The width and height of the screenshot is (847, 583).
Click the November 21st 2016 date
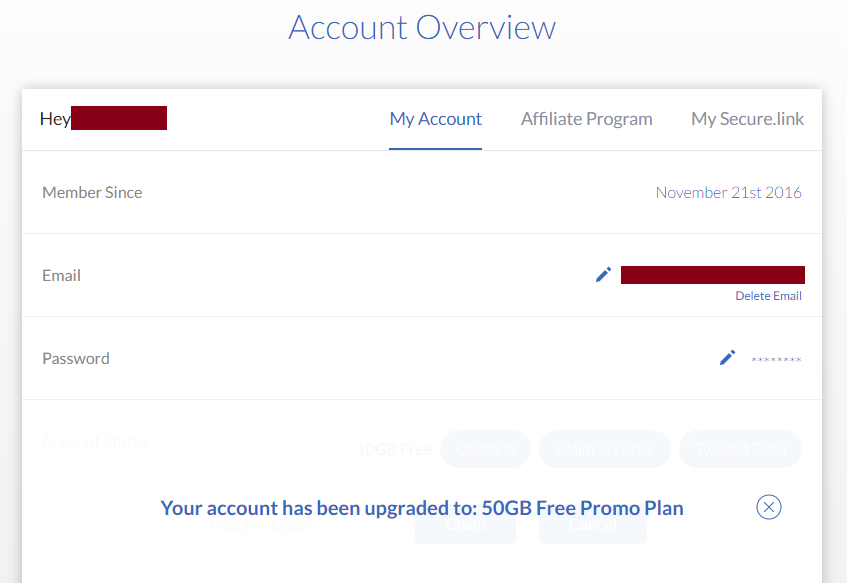pyautogui.click(x=728, y=192)
